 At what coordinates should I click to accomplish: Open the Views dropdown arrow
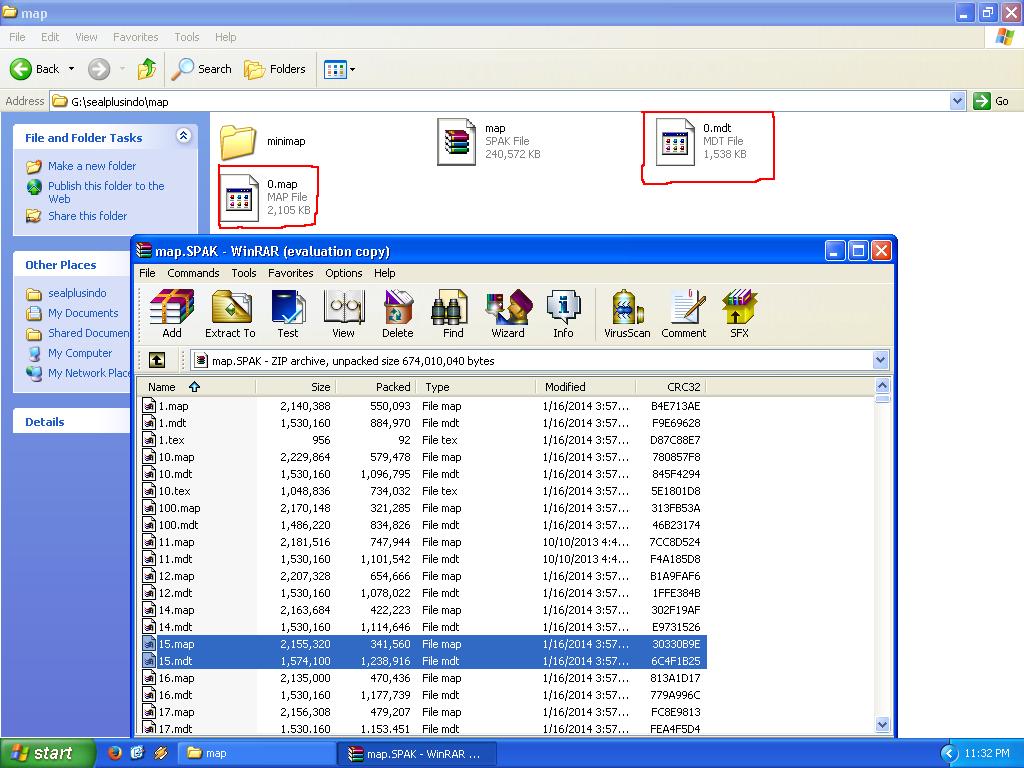tap(353, 69)
